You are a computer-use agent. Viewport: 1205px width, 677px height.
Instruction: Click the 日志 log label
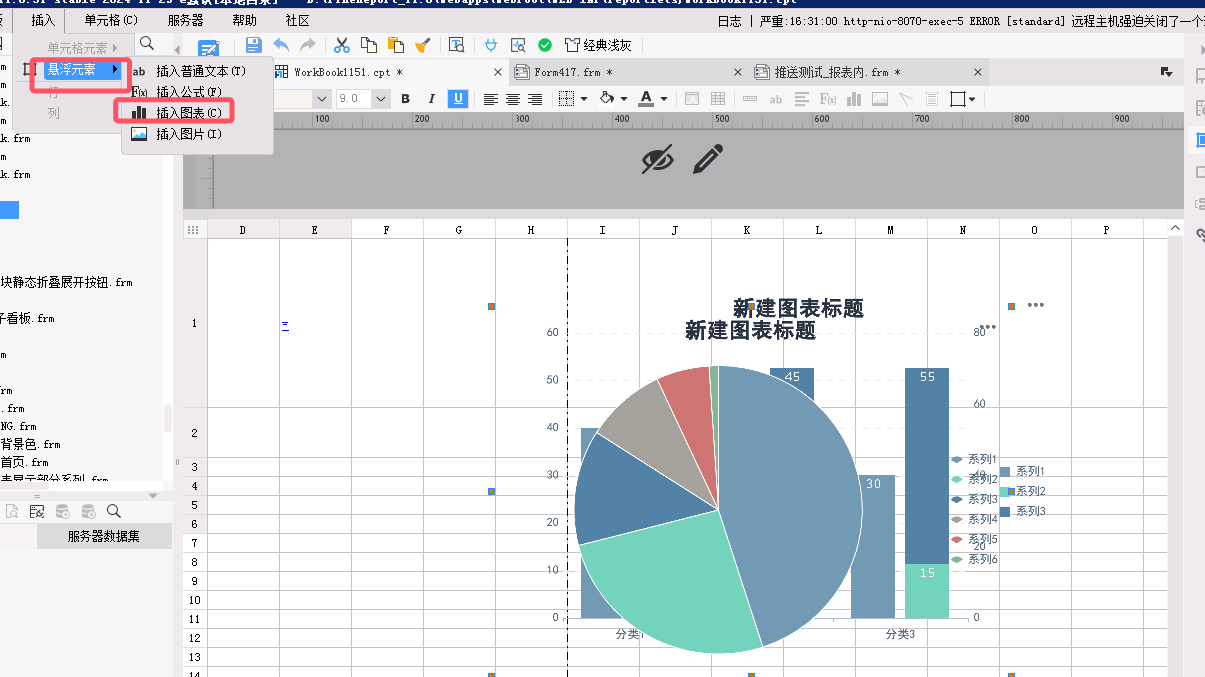point(729,21)
